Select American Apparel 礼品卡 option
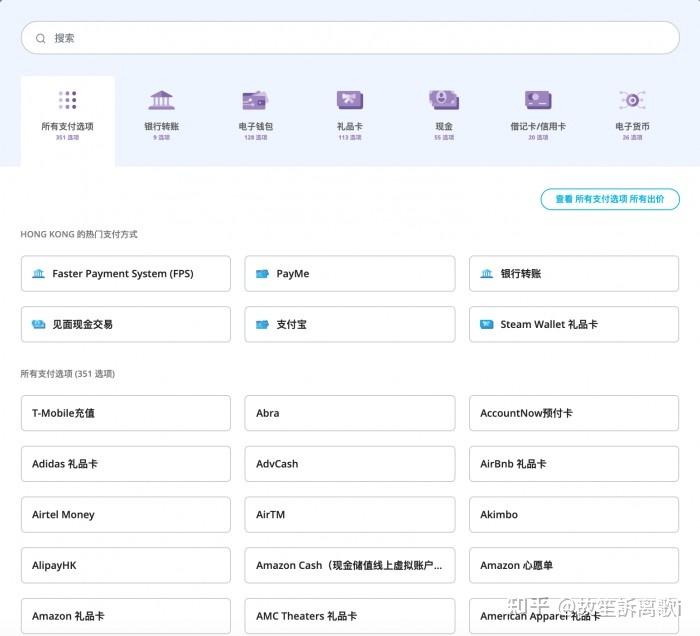Viewport: 700px width, 636px height. click(574, 616)
